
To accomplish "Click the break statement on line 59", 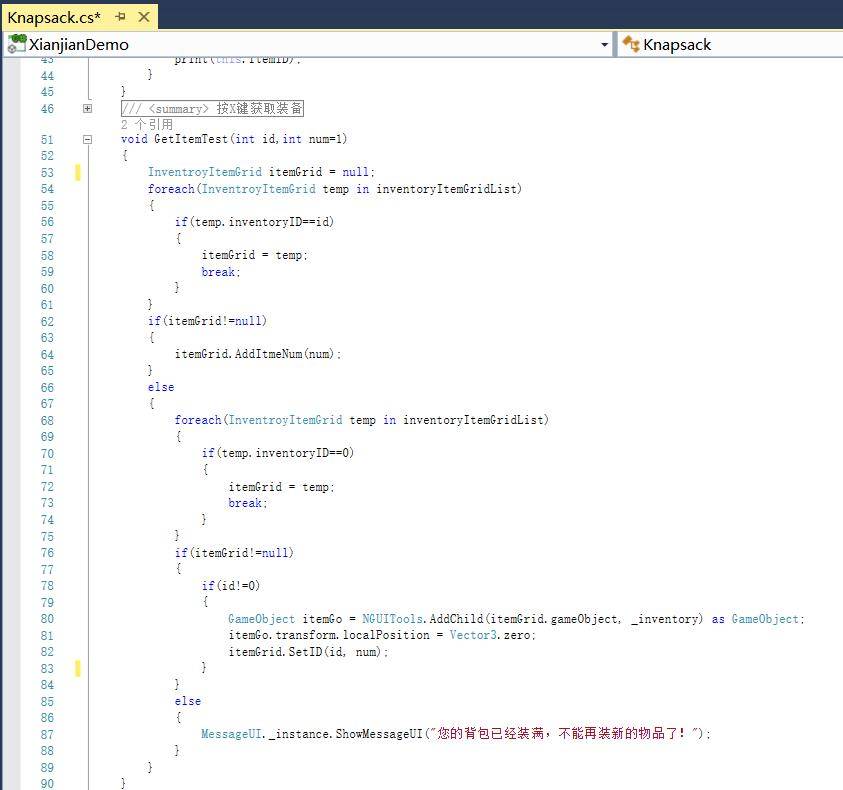I will click(x=220, y=272).
